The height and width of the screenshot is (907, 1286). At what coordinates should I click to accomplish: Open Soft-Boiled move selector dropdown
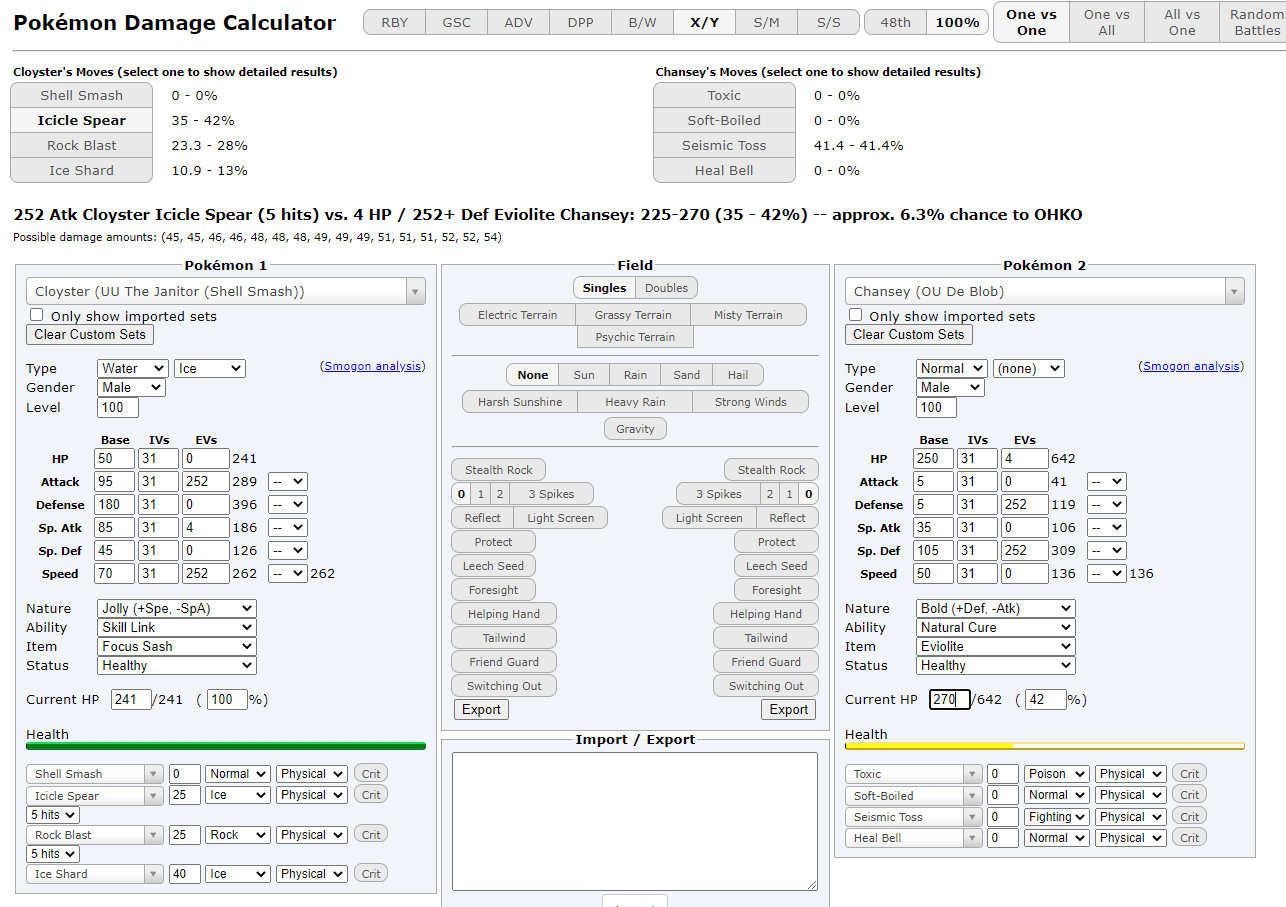point(913,796)
